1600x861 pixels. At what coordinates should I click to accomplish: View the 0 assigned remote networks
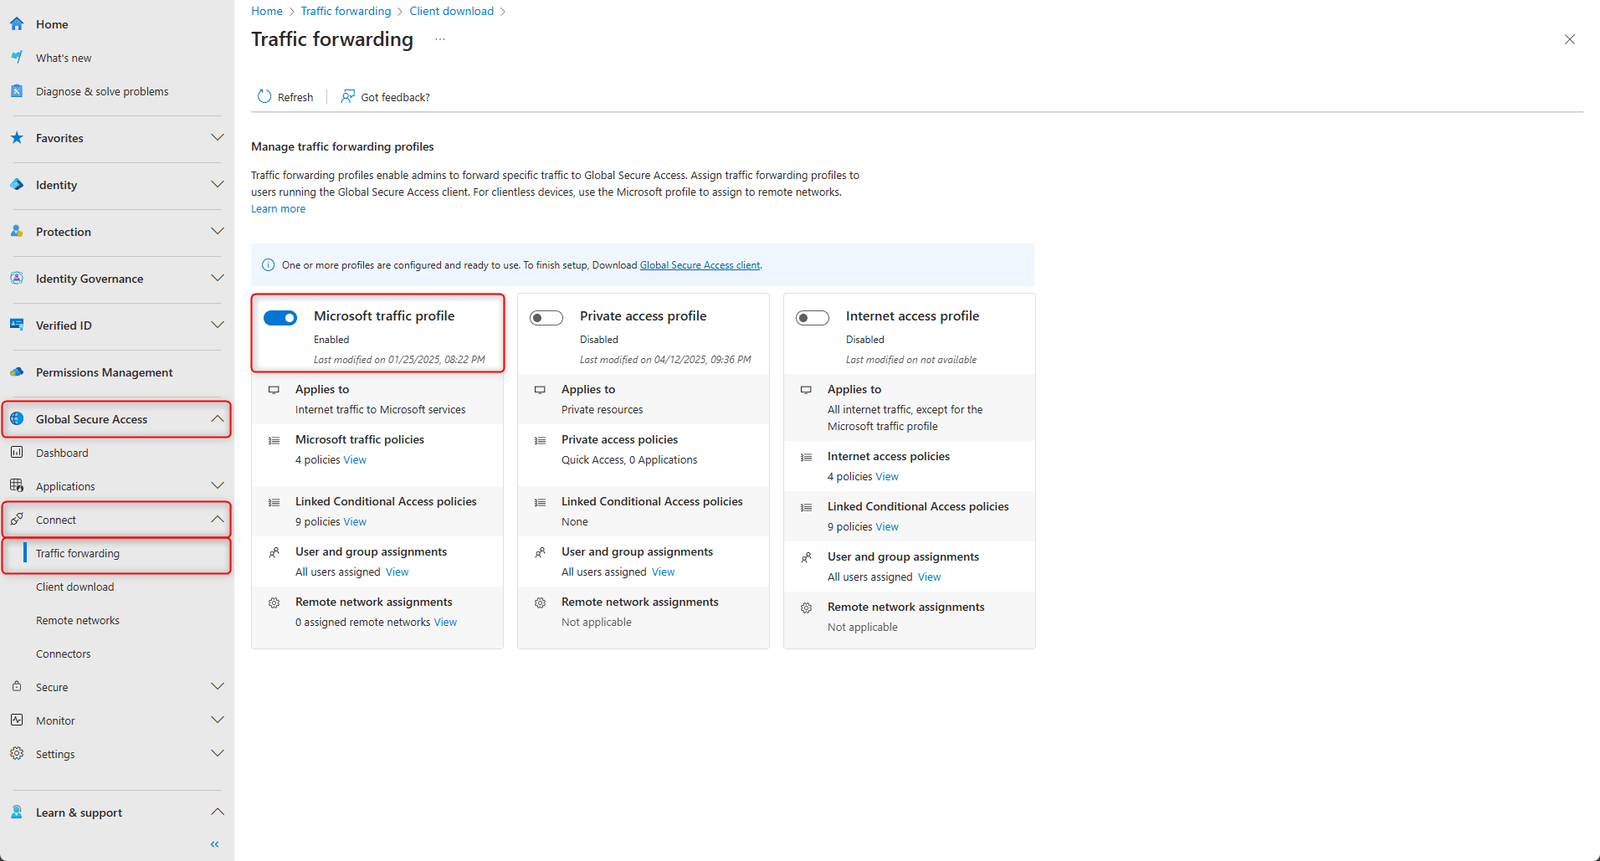click(x=445, y=622)
